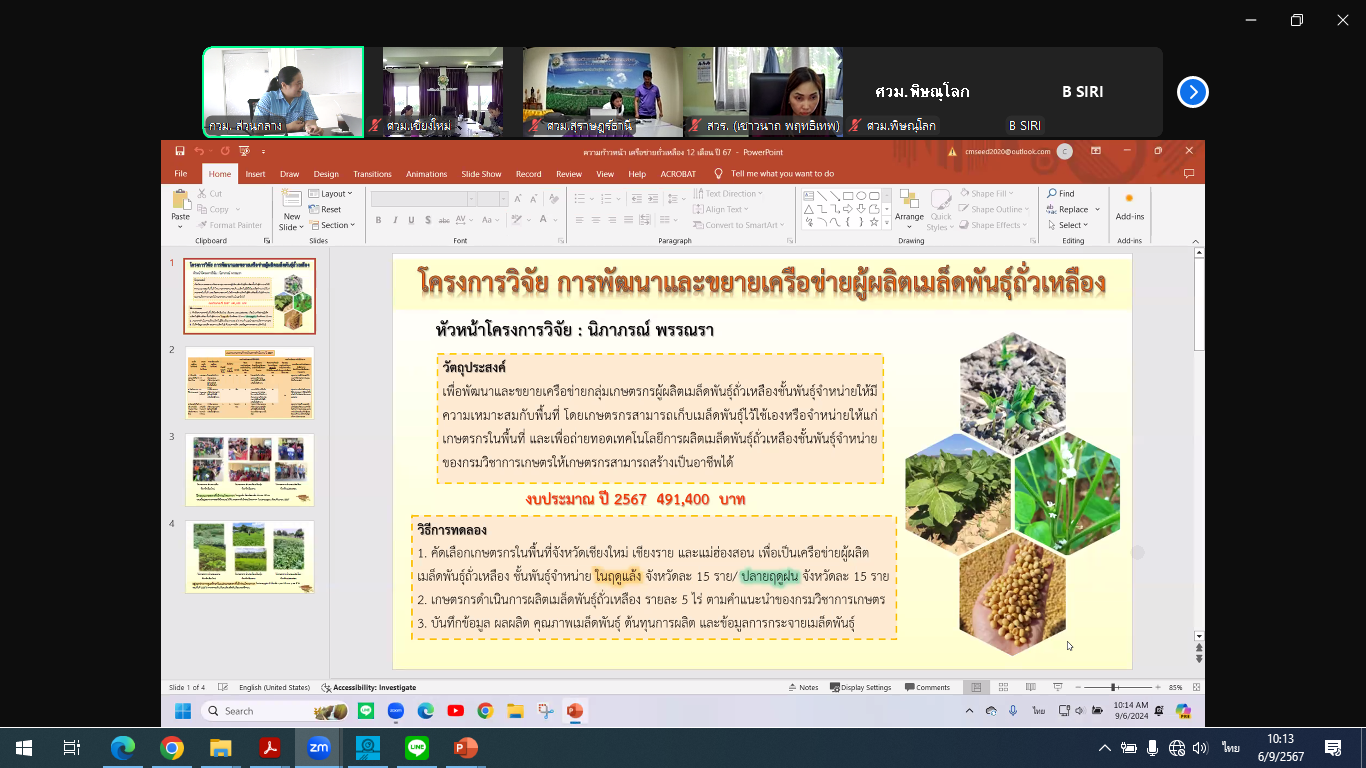Click the Paste icon in Clipboard group
Image resolution: width=1366 pixels, height=768 pixels.
pyautogui.click(x=180, y=201)
